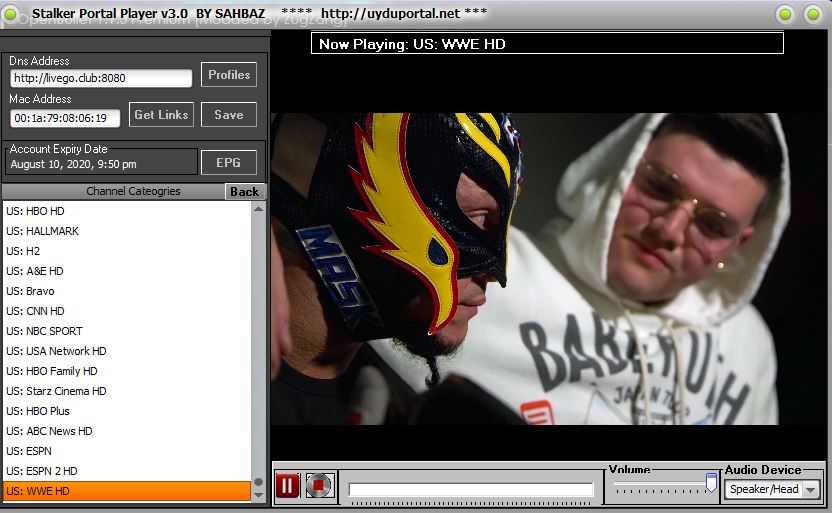Image resolution: width=832 pixels, height=513 pixels.
Task: Click the Mac Address input field
Action: tap(66, 118)
